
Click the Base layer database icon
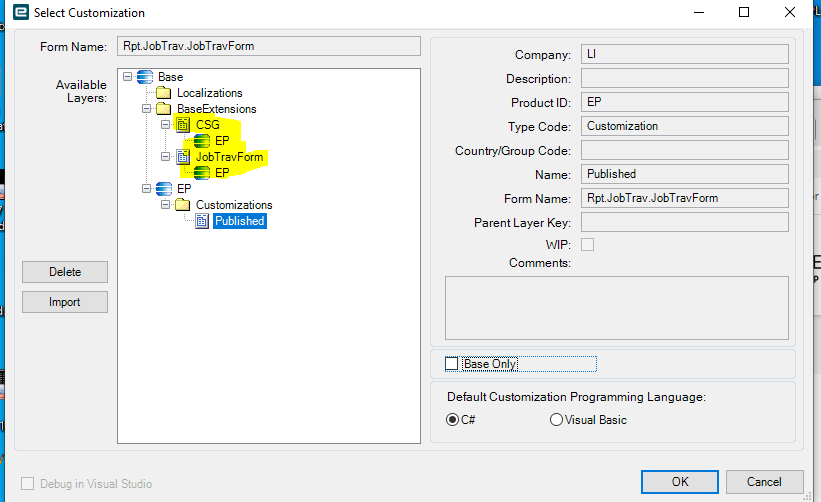click(x=145, y=77)
